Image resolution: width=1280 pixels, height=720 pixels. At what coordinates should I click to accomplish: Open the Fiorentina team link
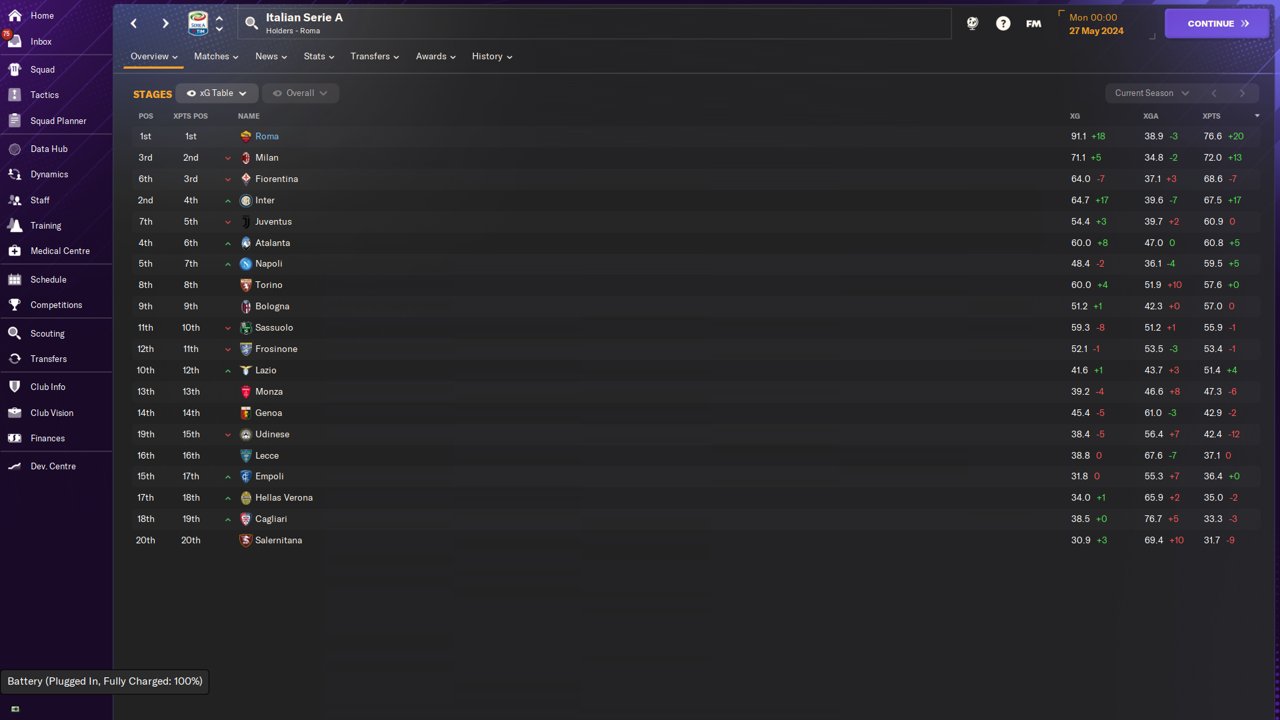[x=276, y=179]
